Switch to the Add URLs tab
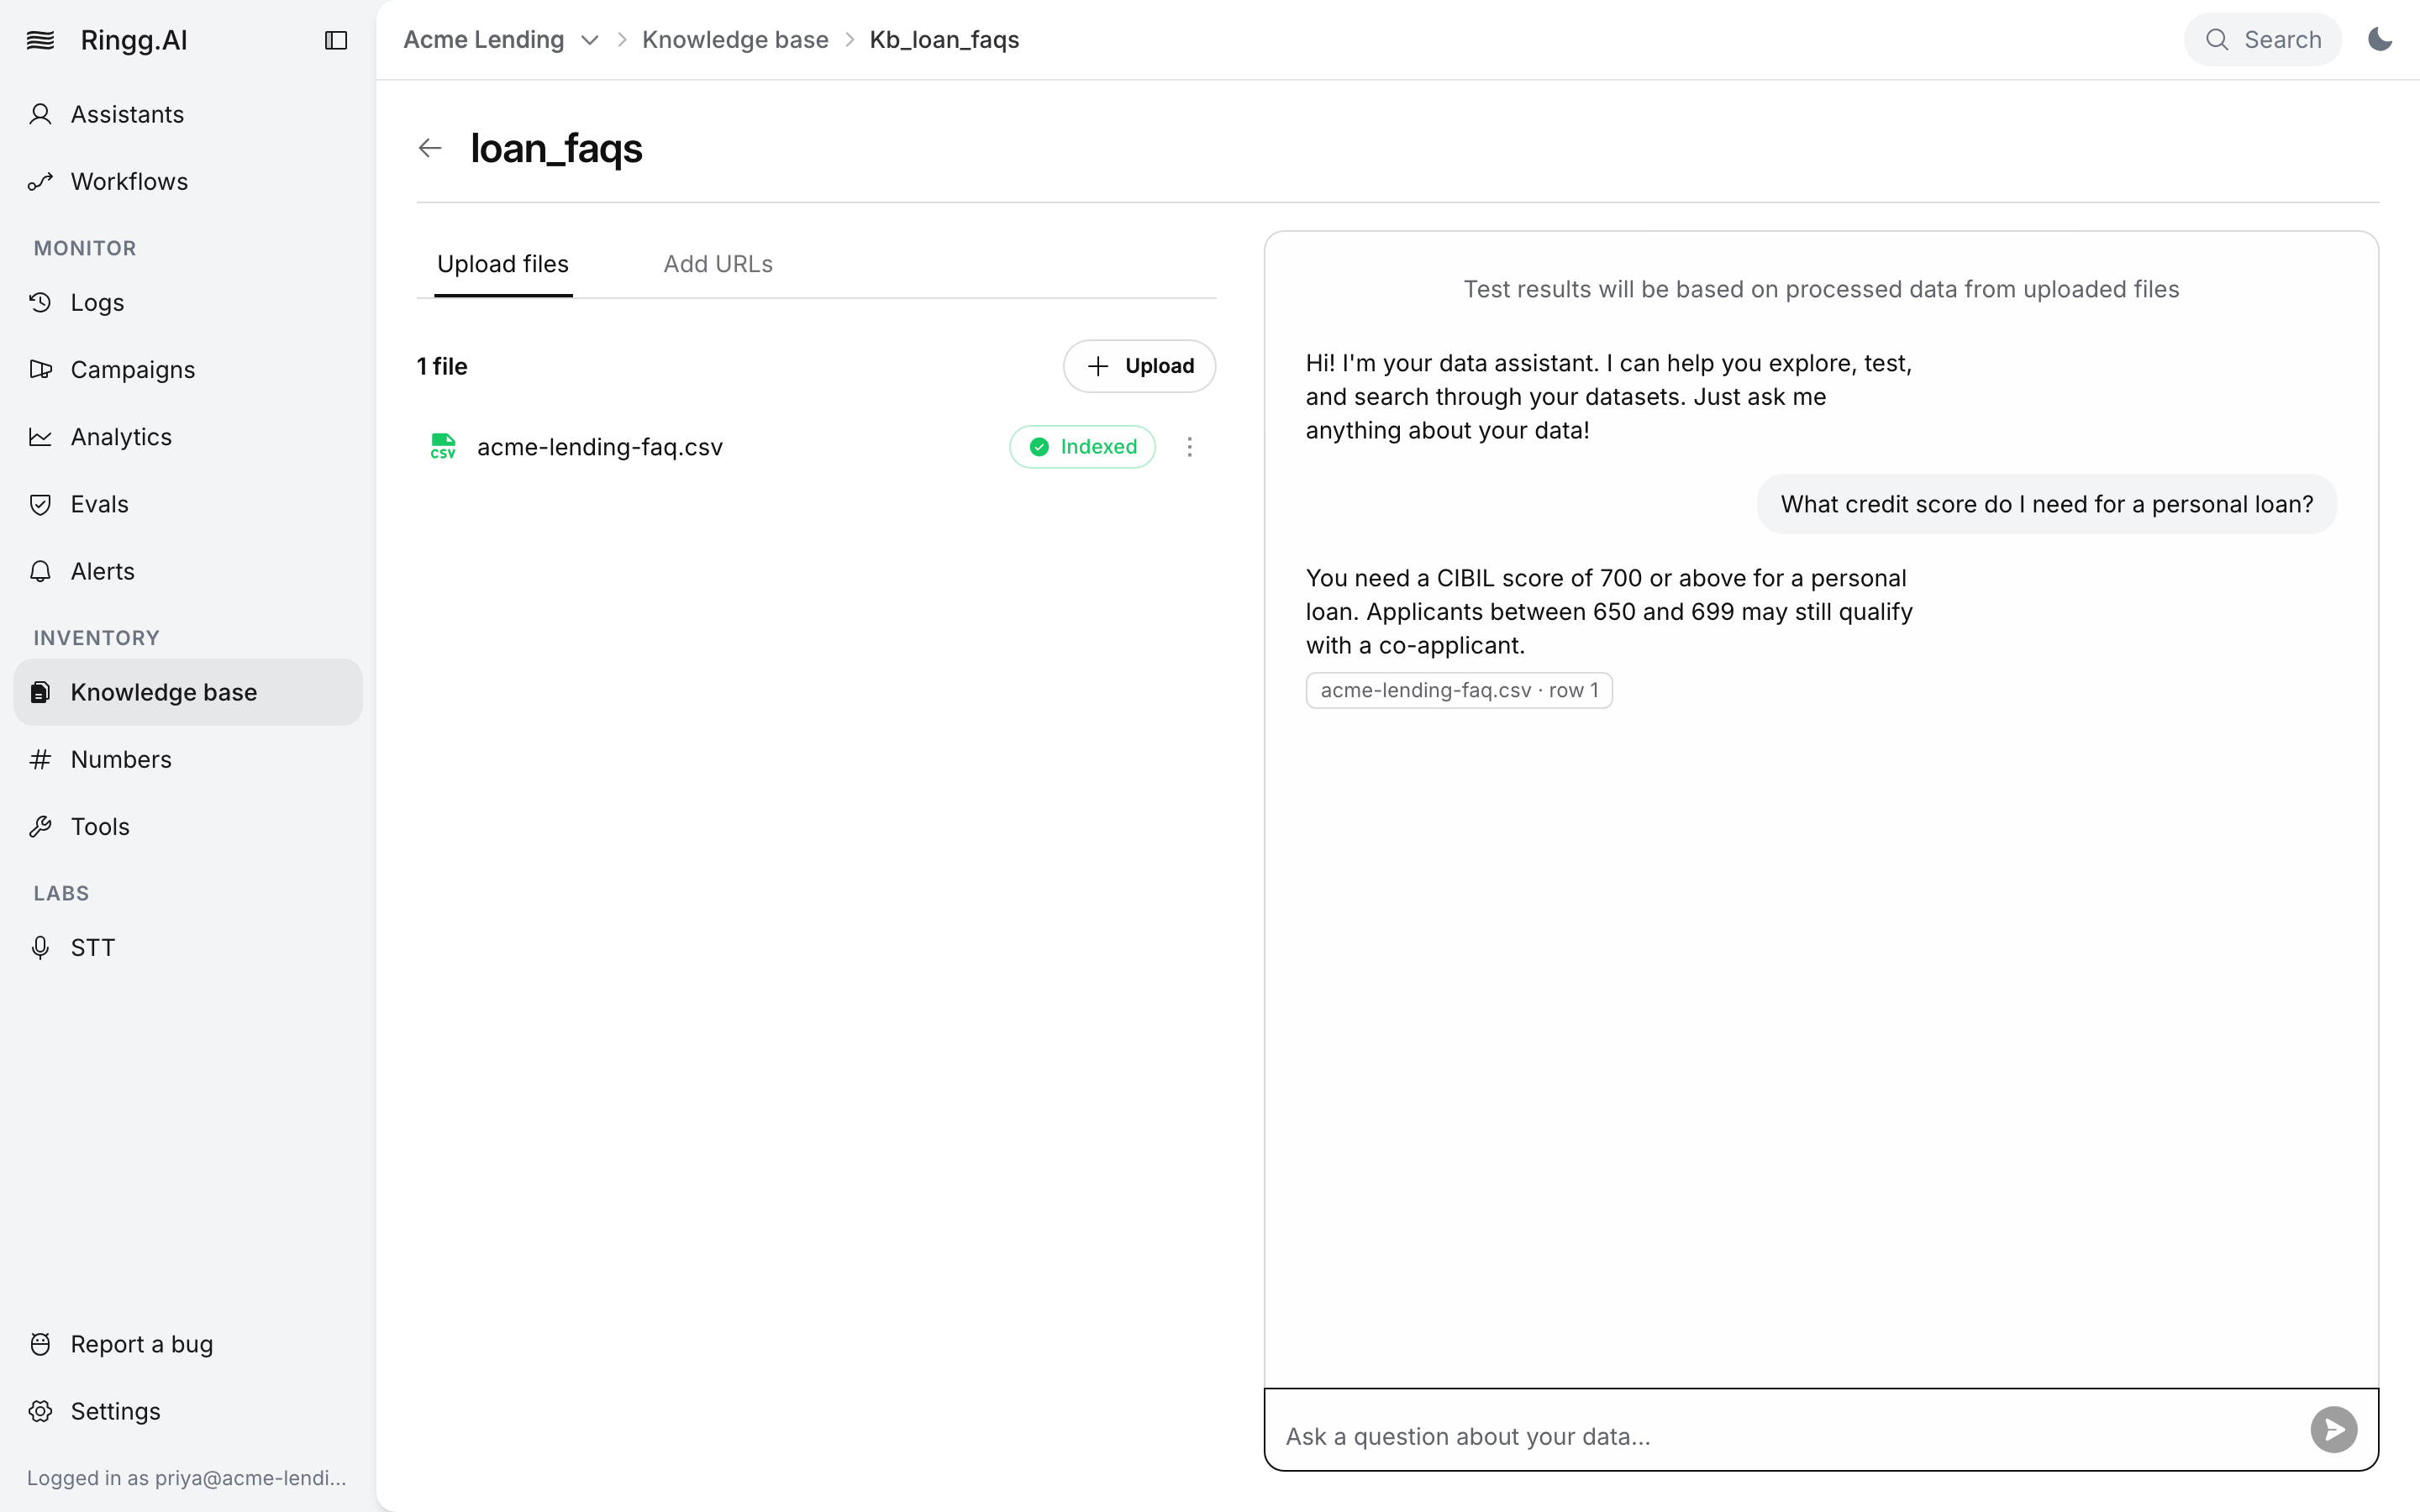2420x1512 pixels. tap(718, 264)
